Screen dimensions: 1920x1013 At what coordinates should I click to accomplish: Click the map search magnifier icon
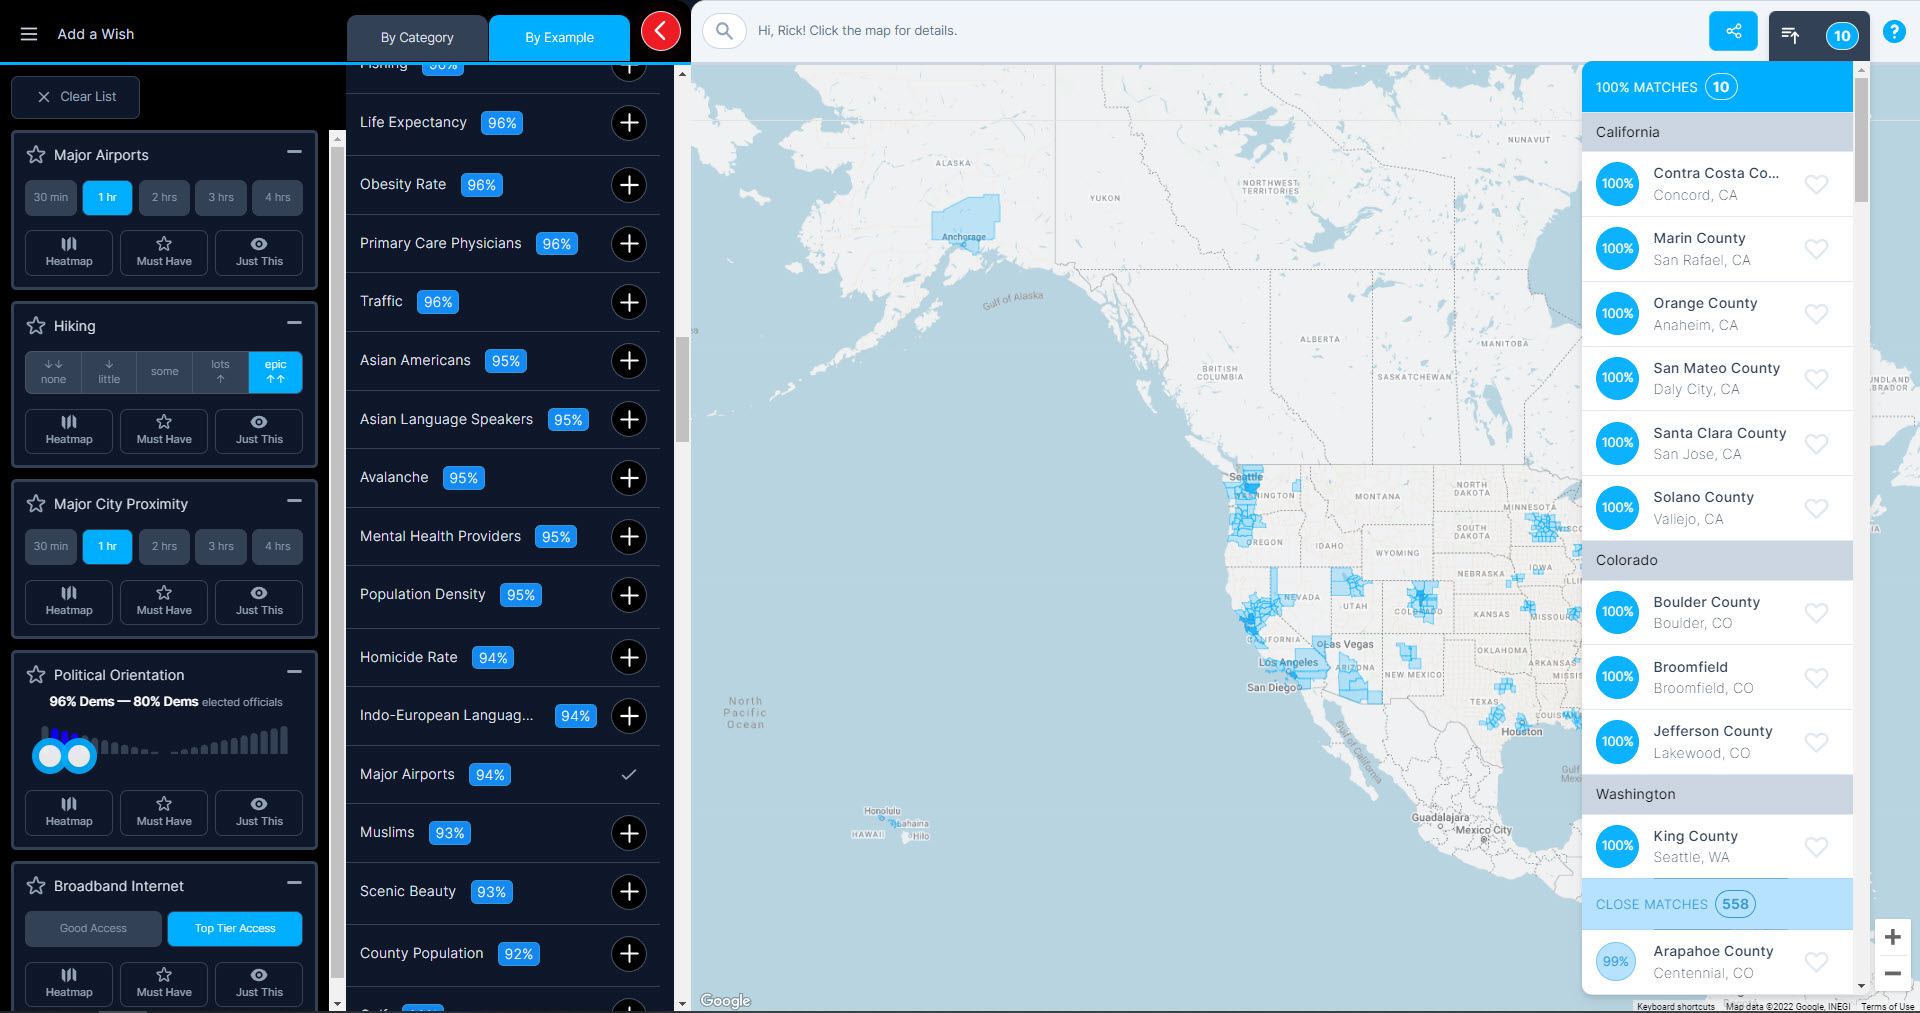pos(724,31)
